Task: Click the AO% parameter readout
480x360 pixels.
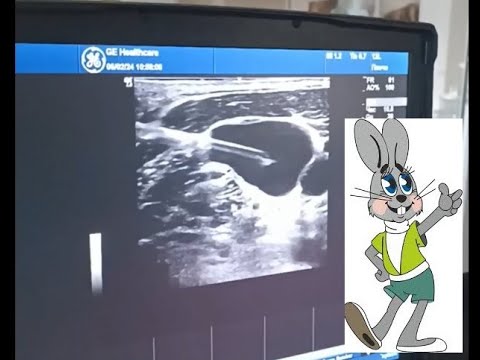Action: (380, 88)
